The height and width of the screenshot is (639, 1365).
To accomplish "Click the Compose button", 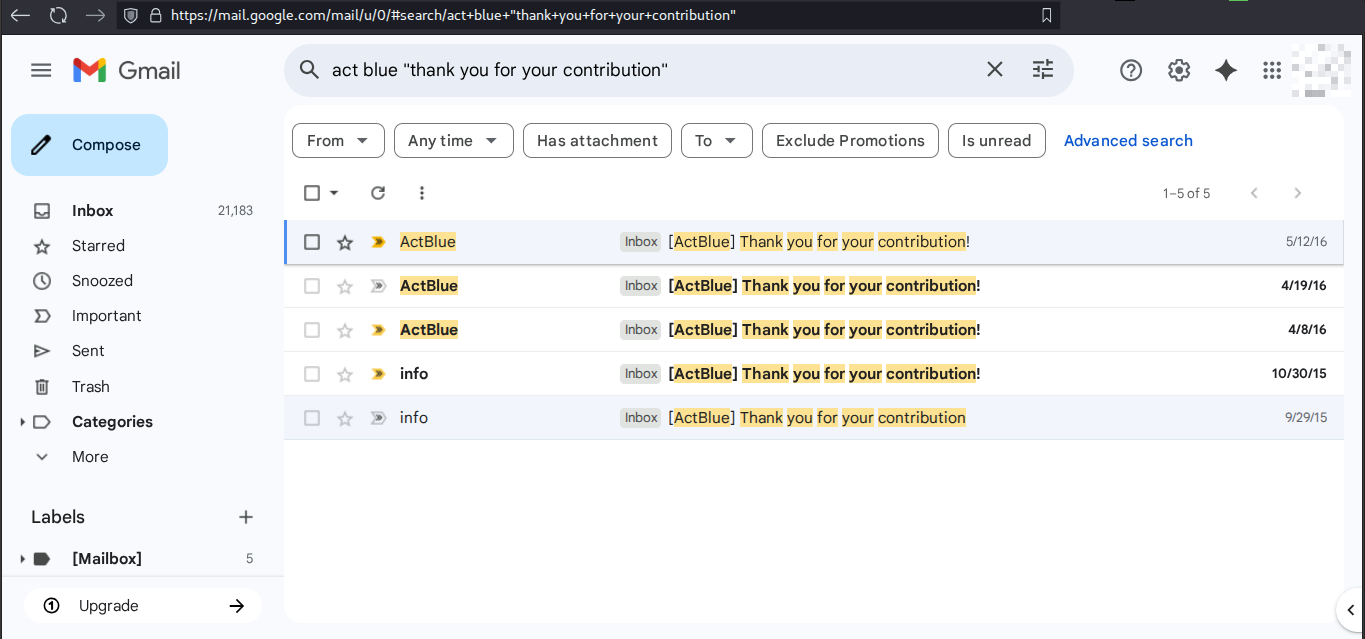I will click(x=90, y=145).
